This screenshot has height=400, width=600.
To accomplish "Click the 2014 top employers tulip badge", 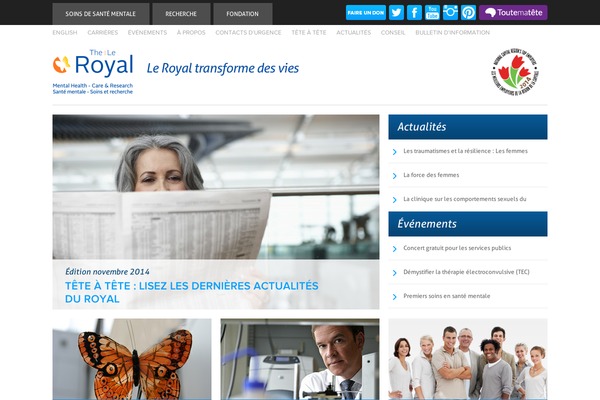I will pyautogui.click(x=515, y=72).
